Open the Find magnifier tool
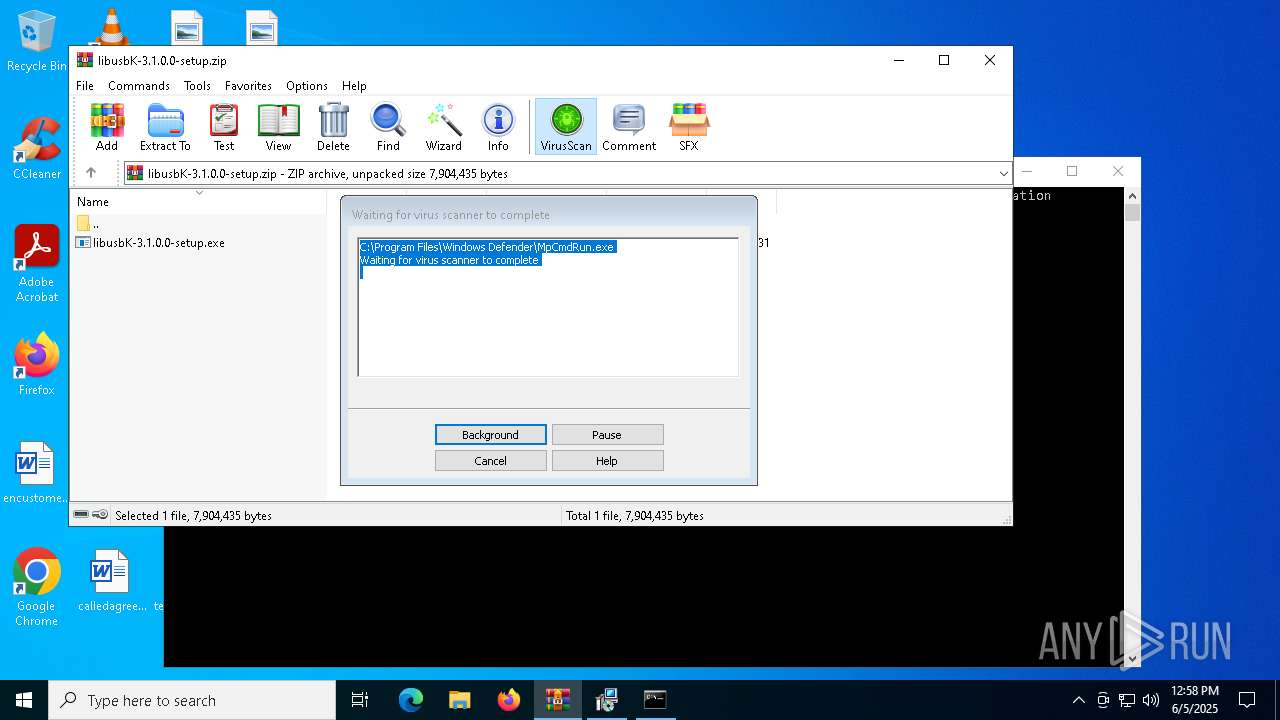The height and width of the screenshot is (720, 1280). [388, 127]
